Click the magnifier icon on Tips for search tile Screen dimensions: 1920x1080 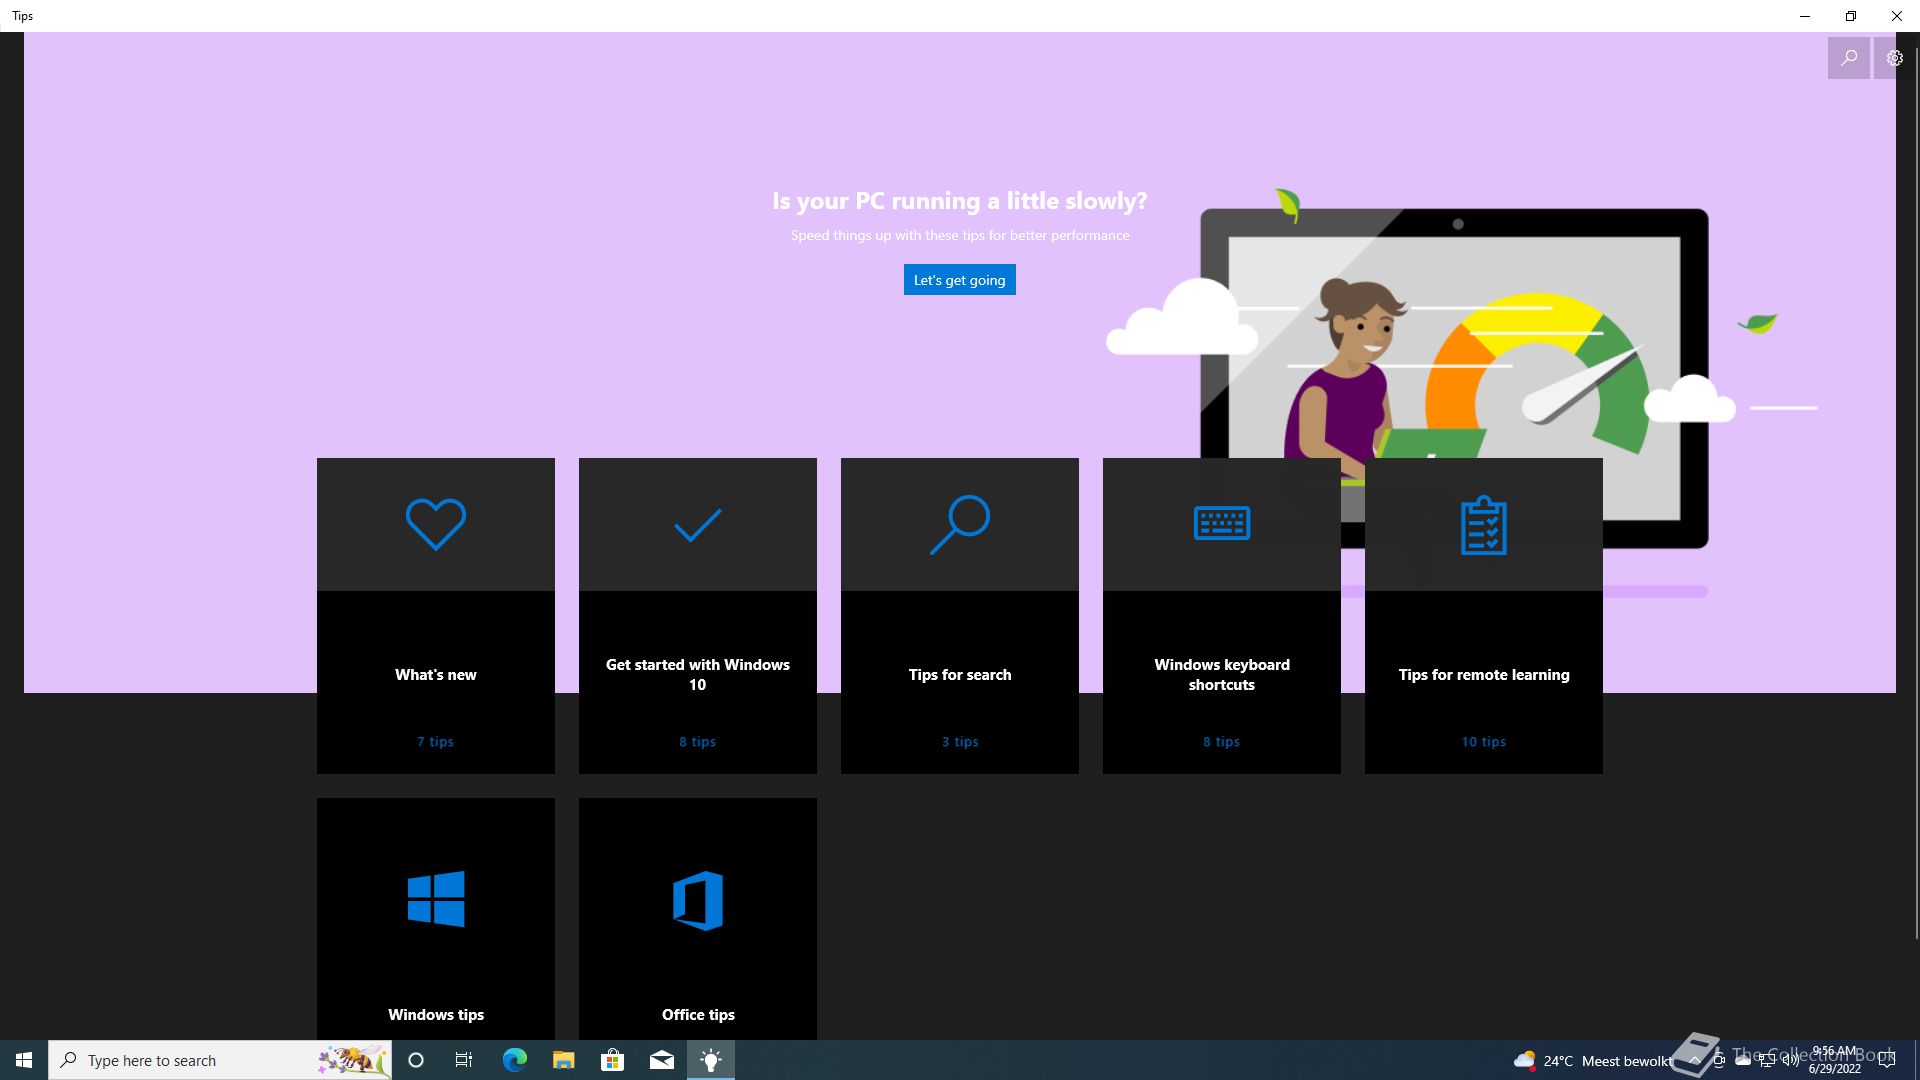click(960, 524)
